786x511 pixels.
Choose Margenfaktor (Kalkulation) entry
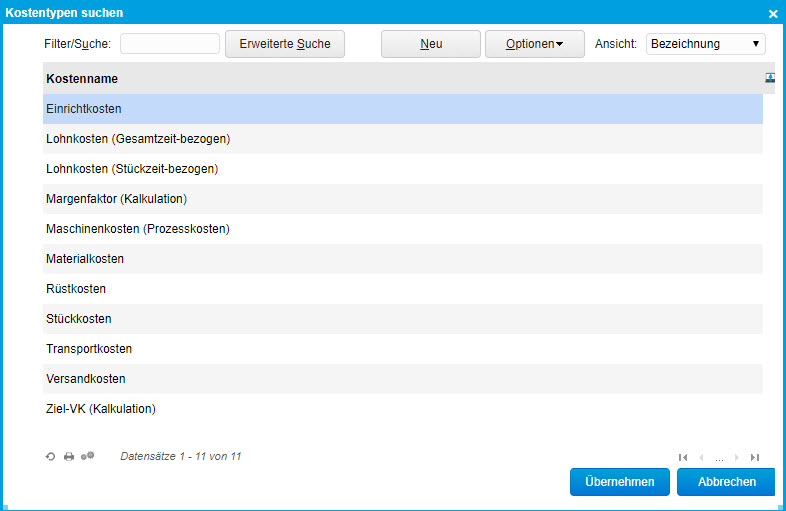(x=403, y=199)
